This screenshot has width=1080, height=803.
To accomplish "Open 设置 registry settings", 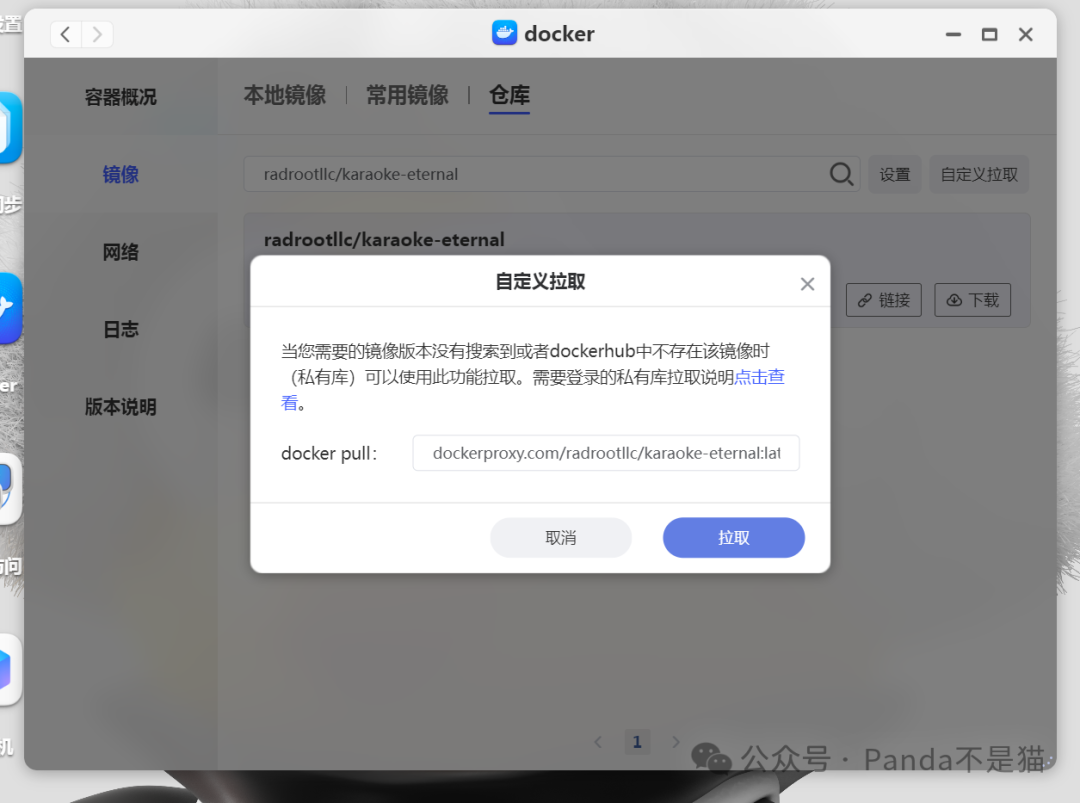I will coord(895,174).
